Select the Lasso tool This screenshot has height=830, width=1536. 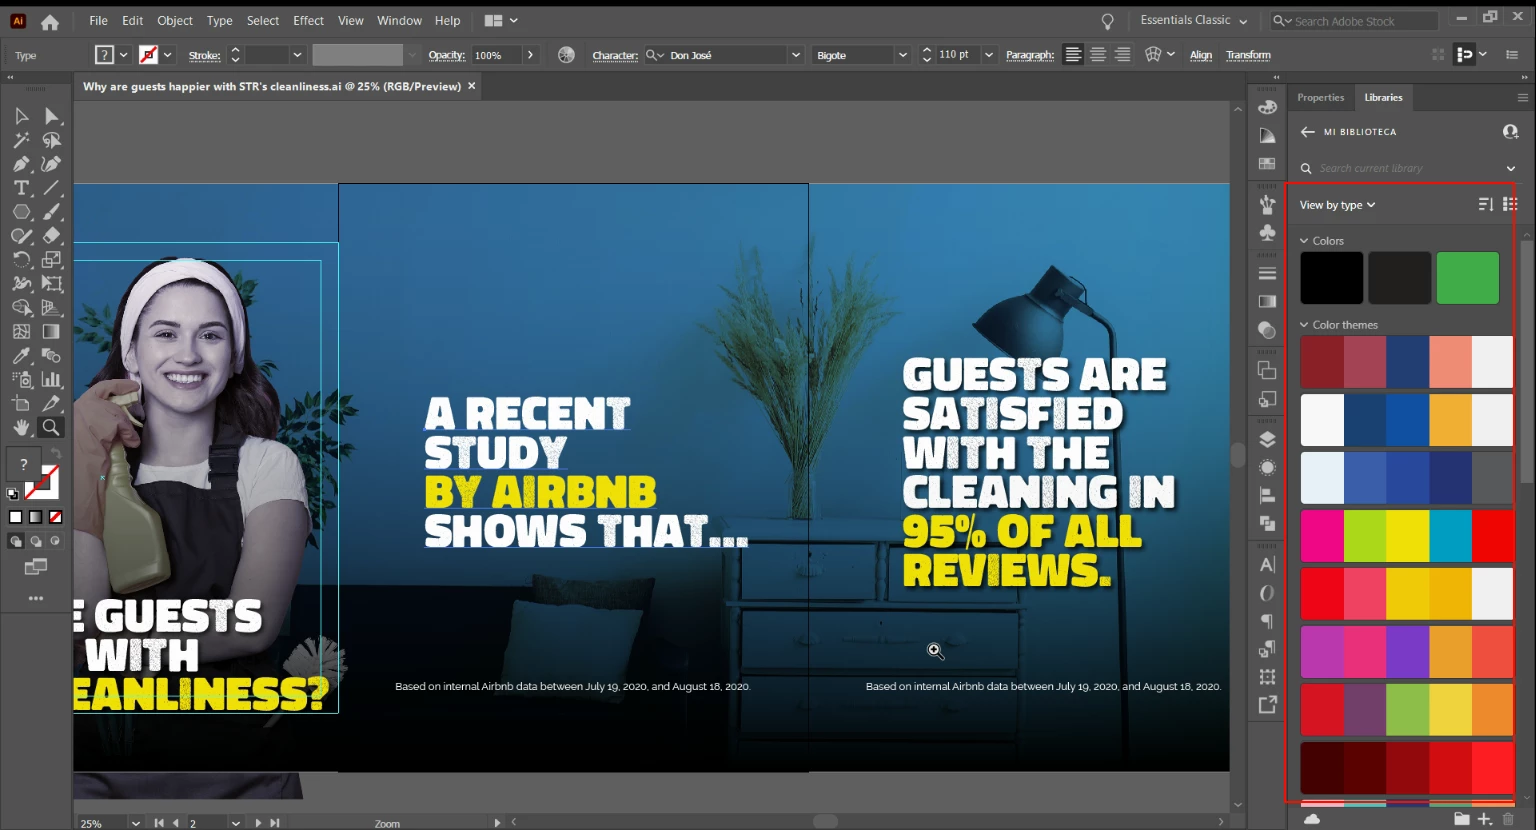52,140
